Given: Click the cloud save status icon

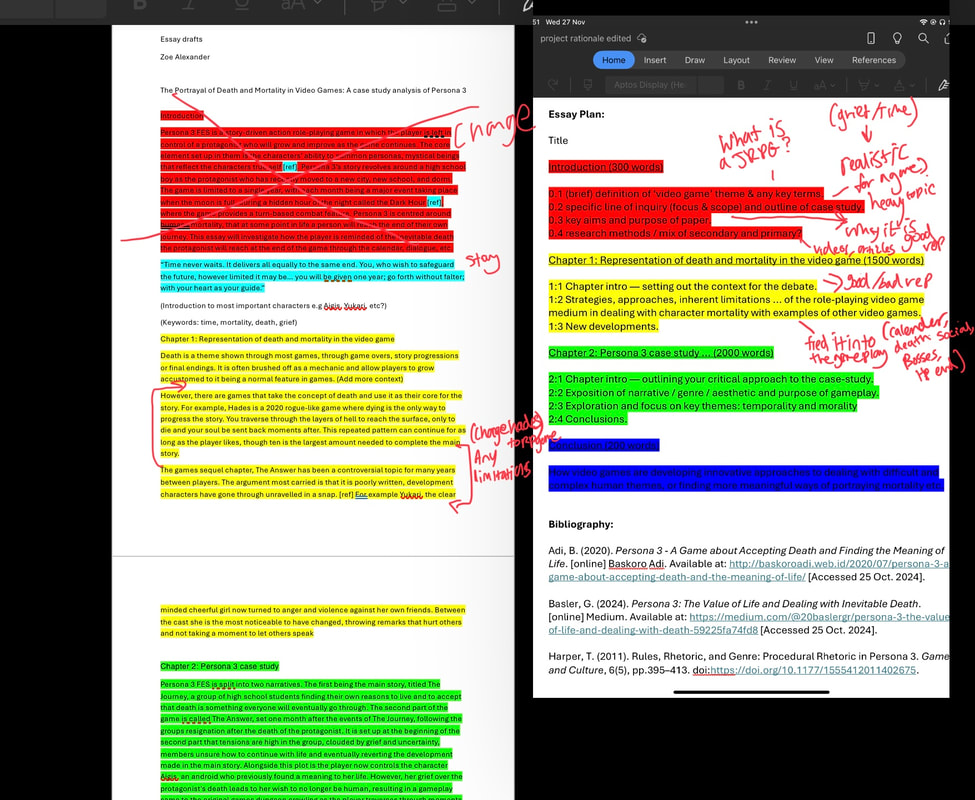Looking at the screenshot, I should point(641,38).
